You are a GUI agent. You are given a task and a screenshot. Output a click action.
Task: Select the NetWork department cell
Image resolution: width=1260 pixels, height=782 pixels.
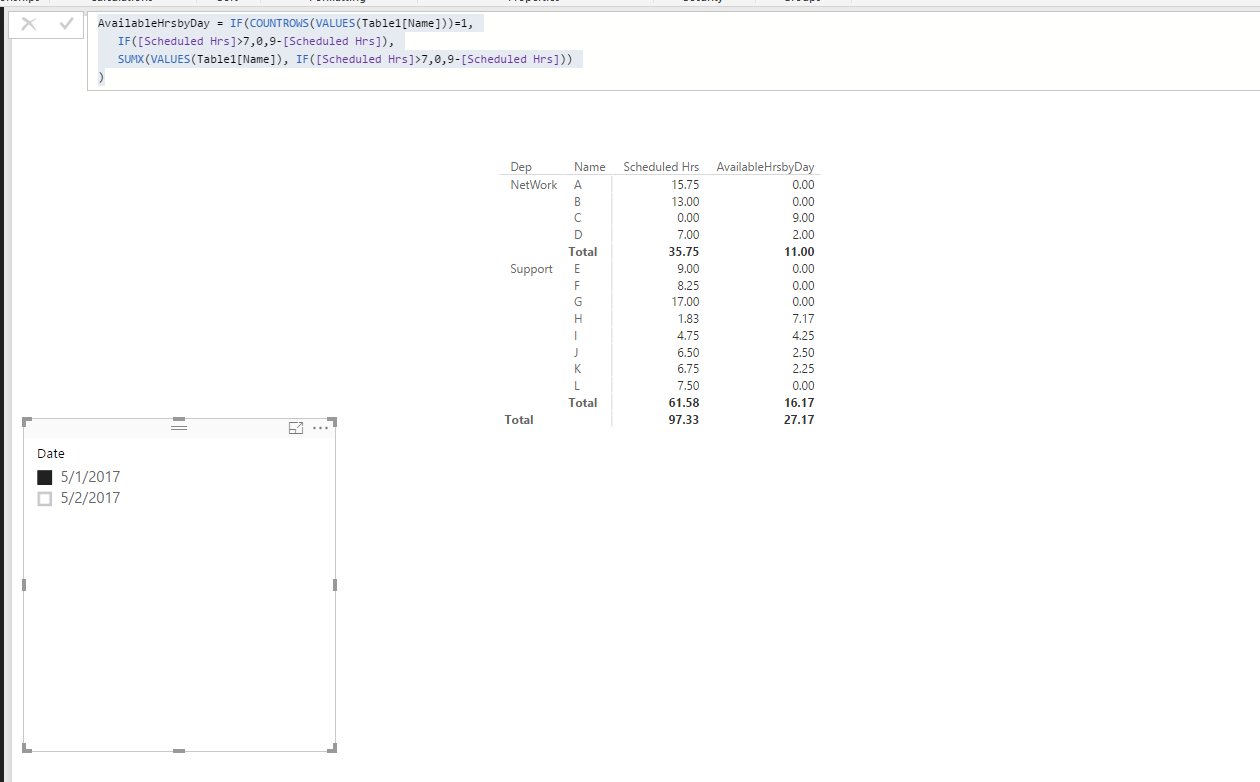click(534, 185)
